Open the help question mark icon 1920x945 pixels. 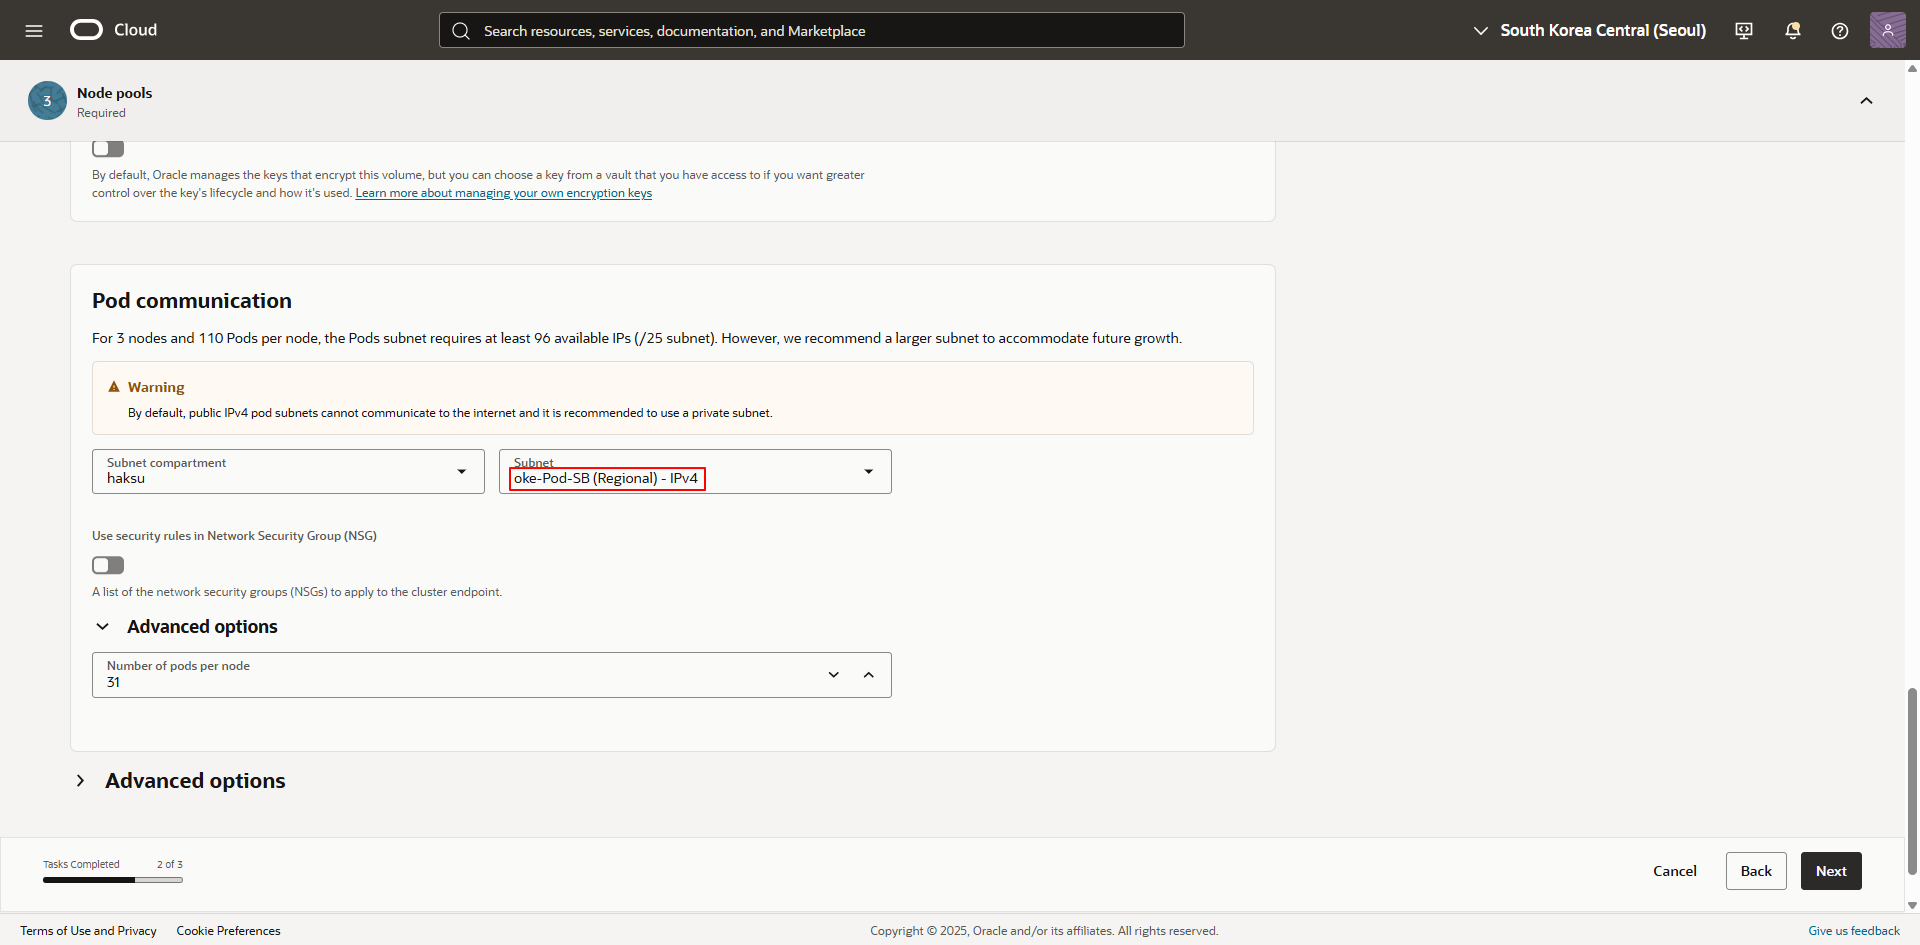[1839, 30]
